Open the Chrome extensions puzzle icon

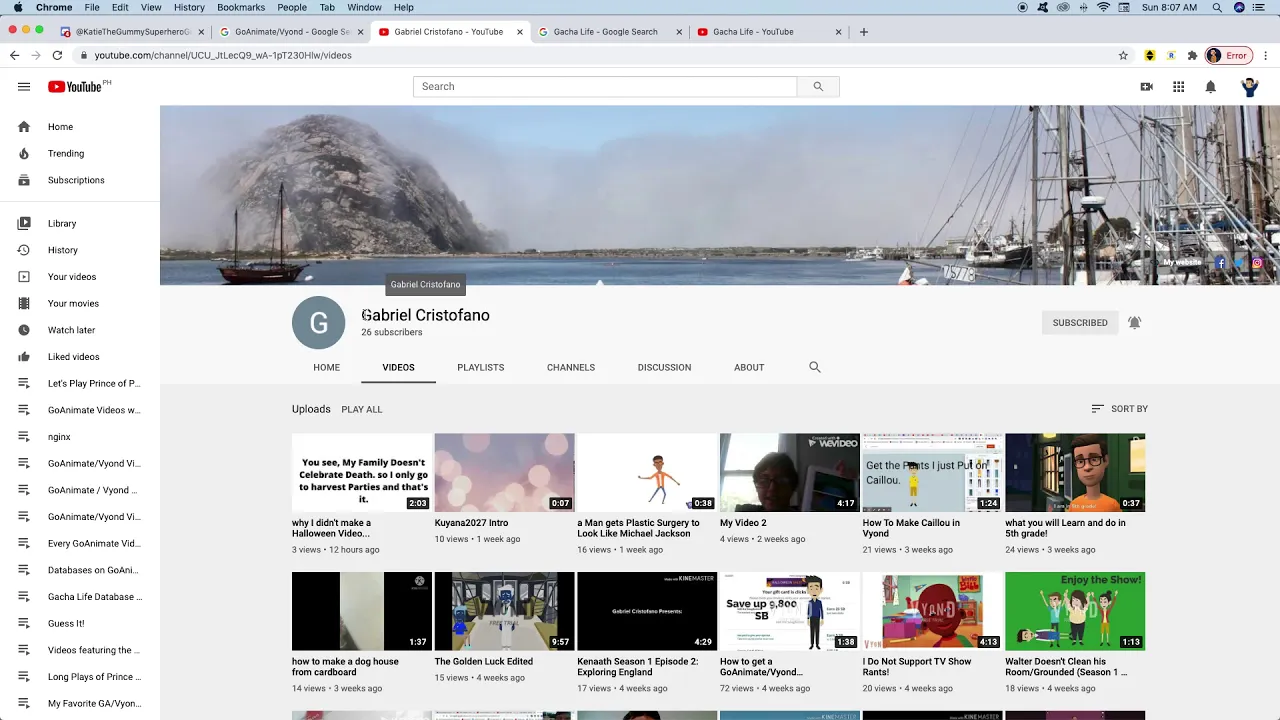[x=1192, y=56]
